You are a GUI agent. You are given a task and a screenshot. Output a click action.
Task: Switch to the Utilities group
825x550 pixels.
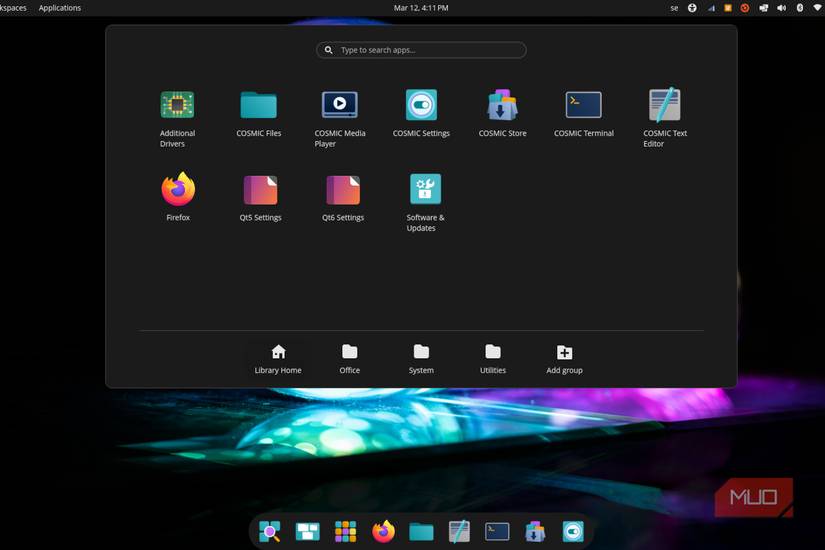coord(492,359)
